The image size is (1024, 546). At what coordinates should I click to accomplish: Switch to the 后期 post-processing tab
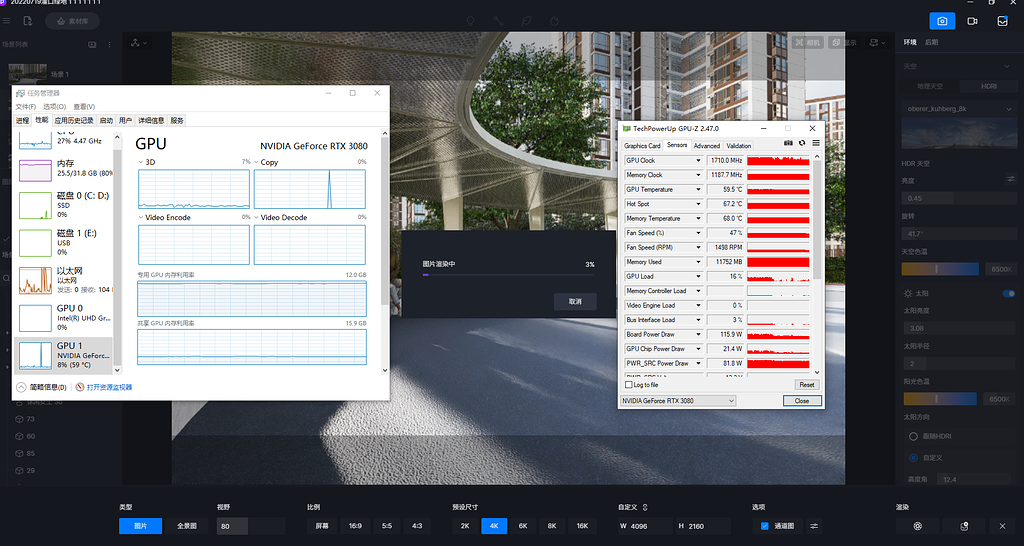931,42
